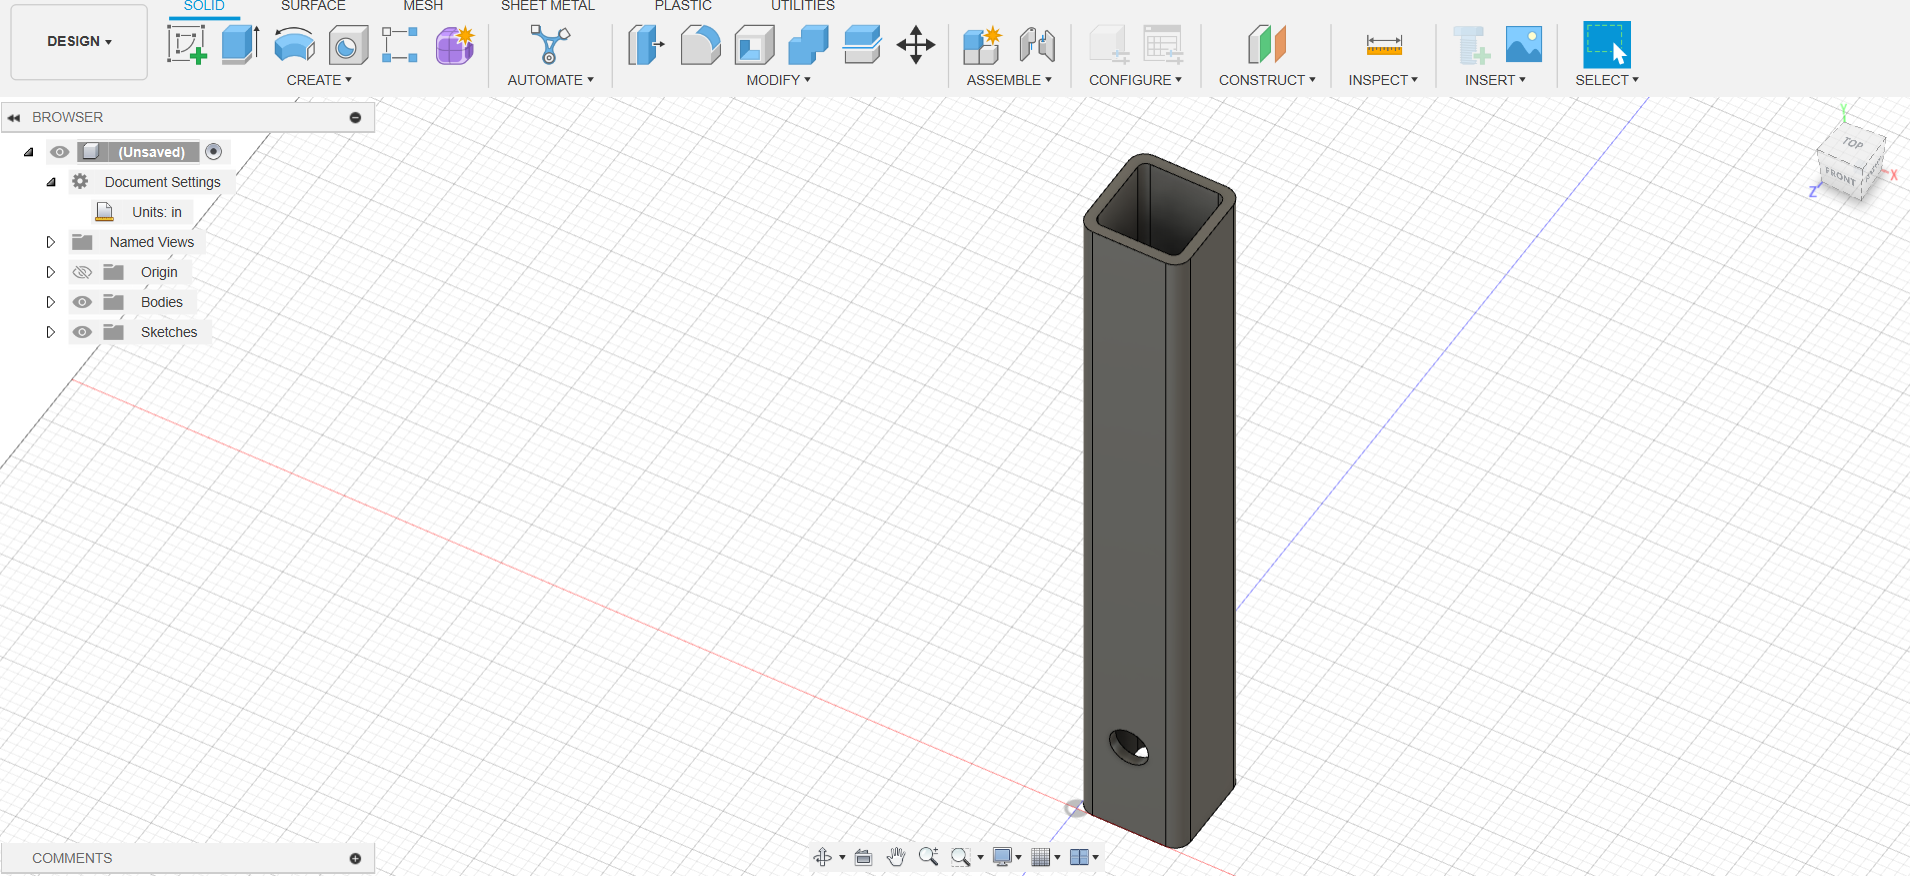Click the Measure tool icon
Image resolution: width=1910 pixels, height=876 pixels.
point(1384,45)
